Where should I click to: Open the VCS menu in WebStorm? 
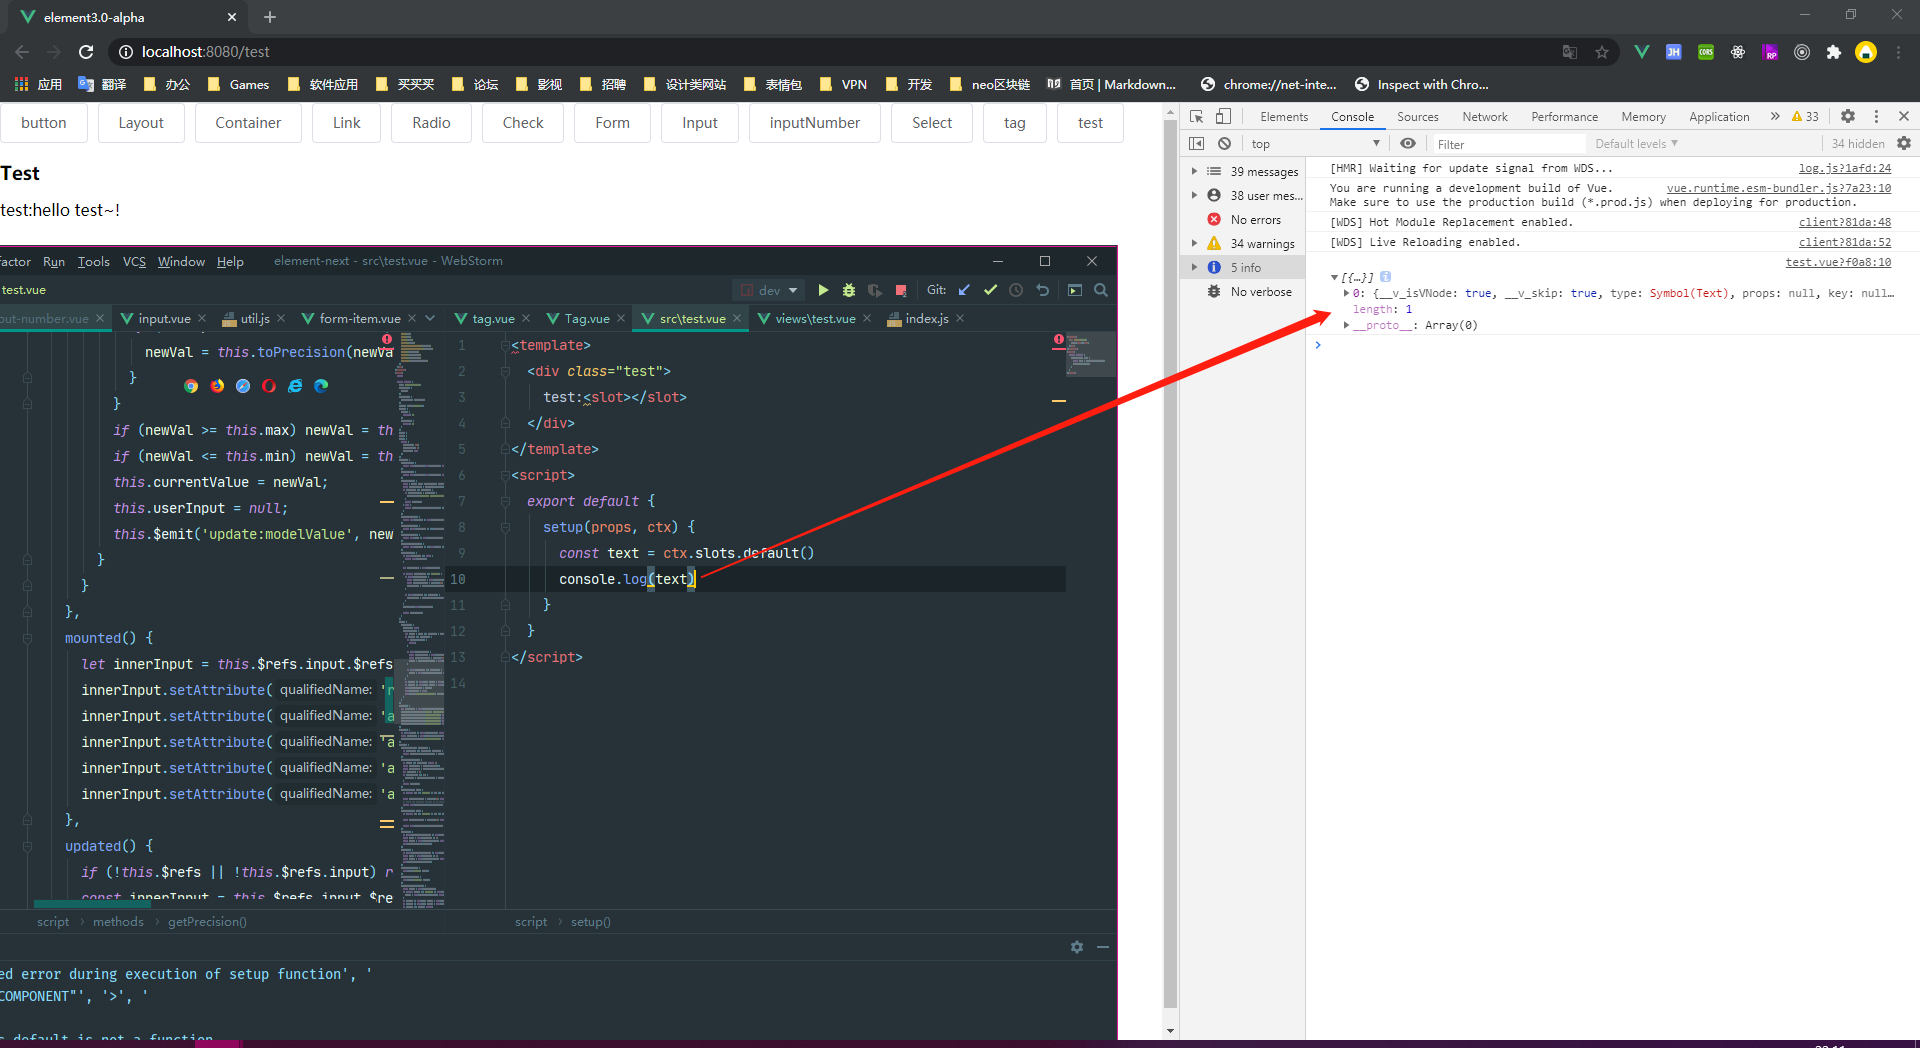coord(134,261)
